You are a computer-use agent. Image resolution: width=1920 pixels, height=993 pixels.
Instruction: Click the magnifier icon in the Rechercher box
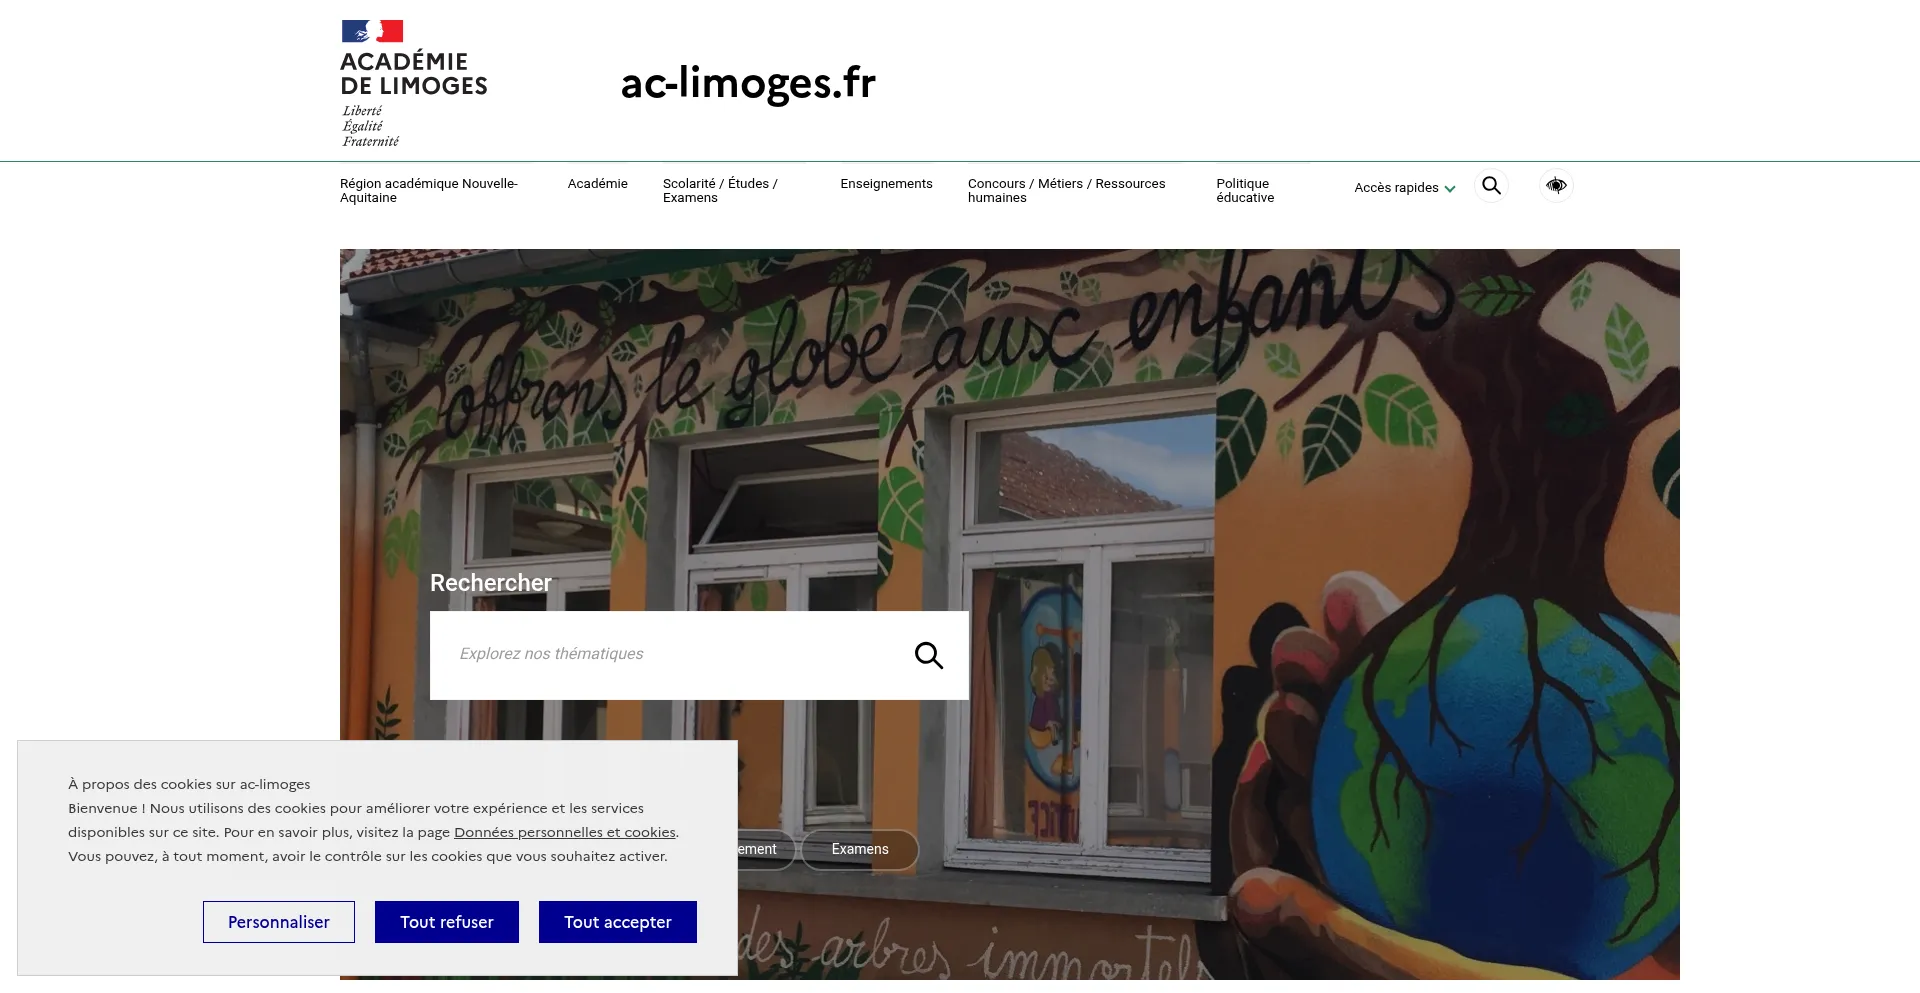click(x=929, y=656)
